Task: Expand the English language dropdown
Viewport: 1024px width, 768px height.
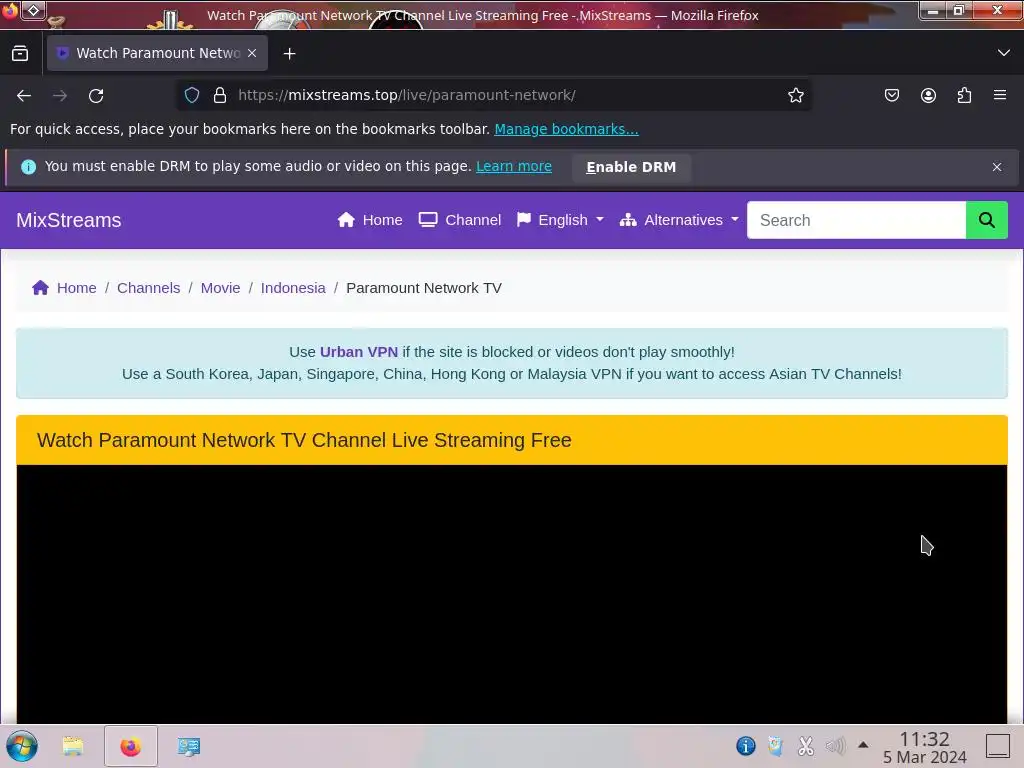Action: [x=560, y=220]
